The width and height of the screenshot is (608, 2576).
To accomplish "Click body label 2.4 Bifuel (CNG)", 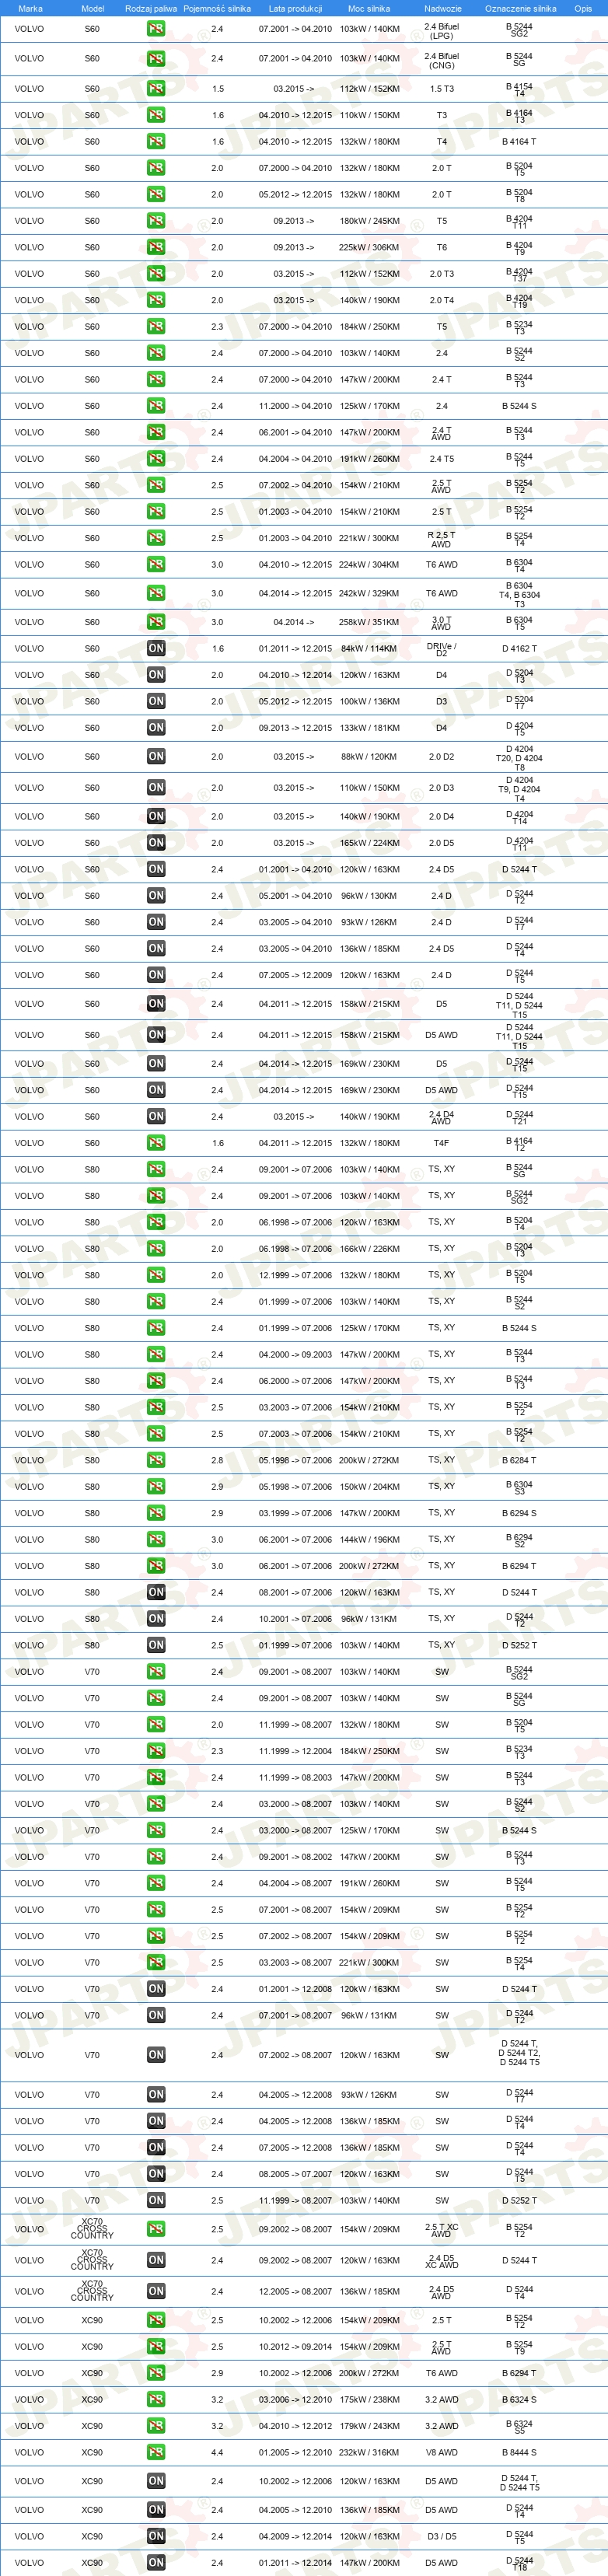I will tap(442, 61).
